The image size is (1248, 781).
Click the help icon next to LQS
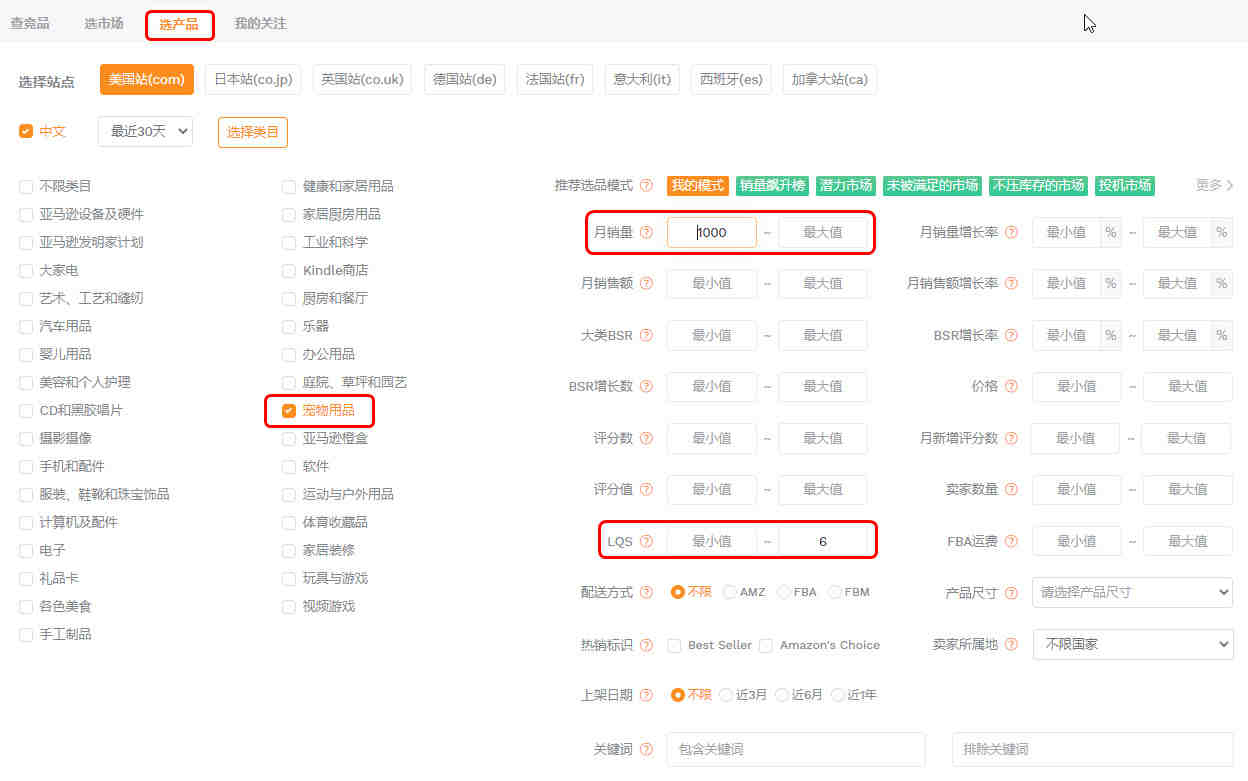[x=646, y=541]
